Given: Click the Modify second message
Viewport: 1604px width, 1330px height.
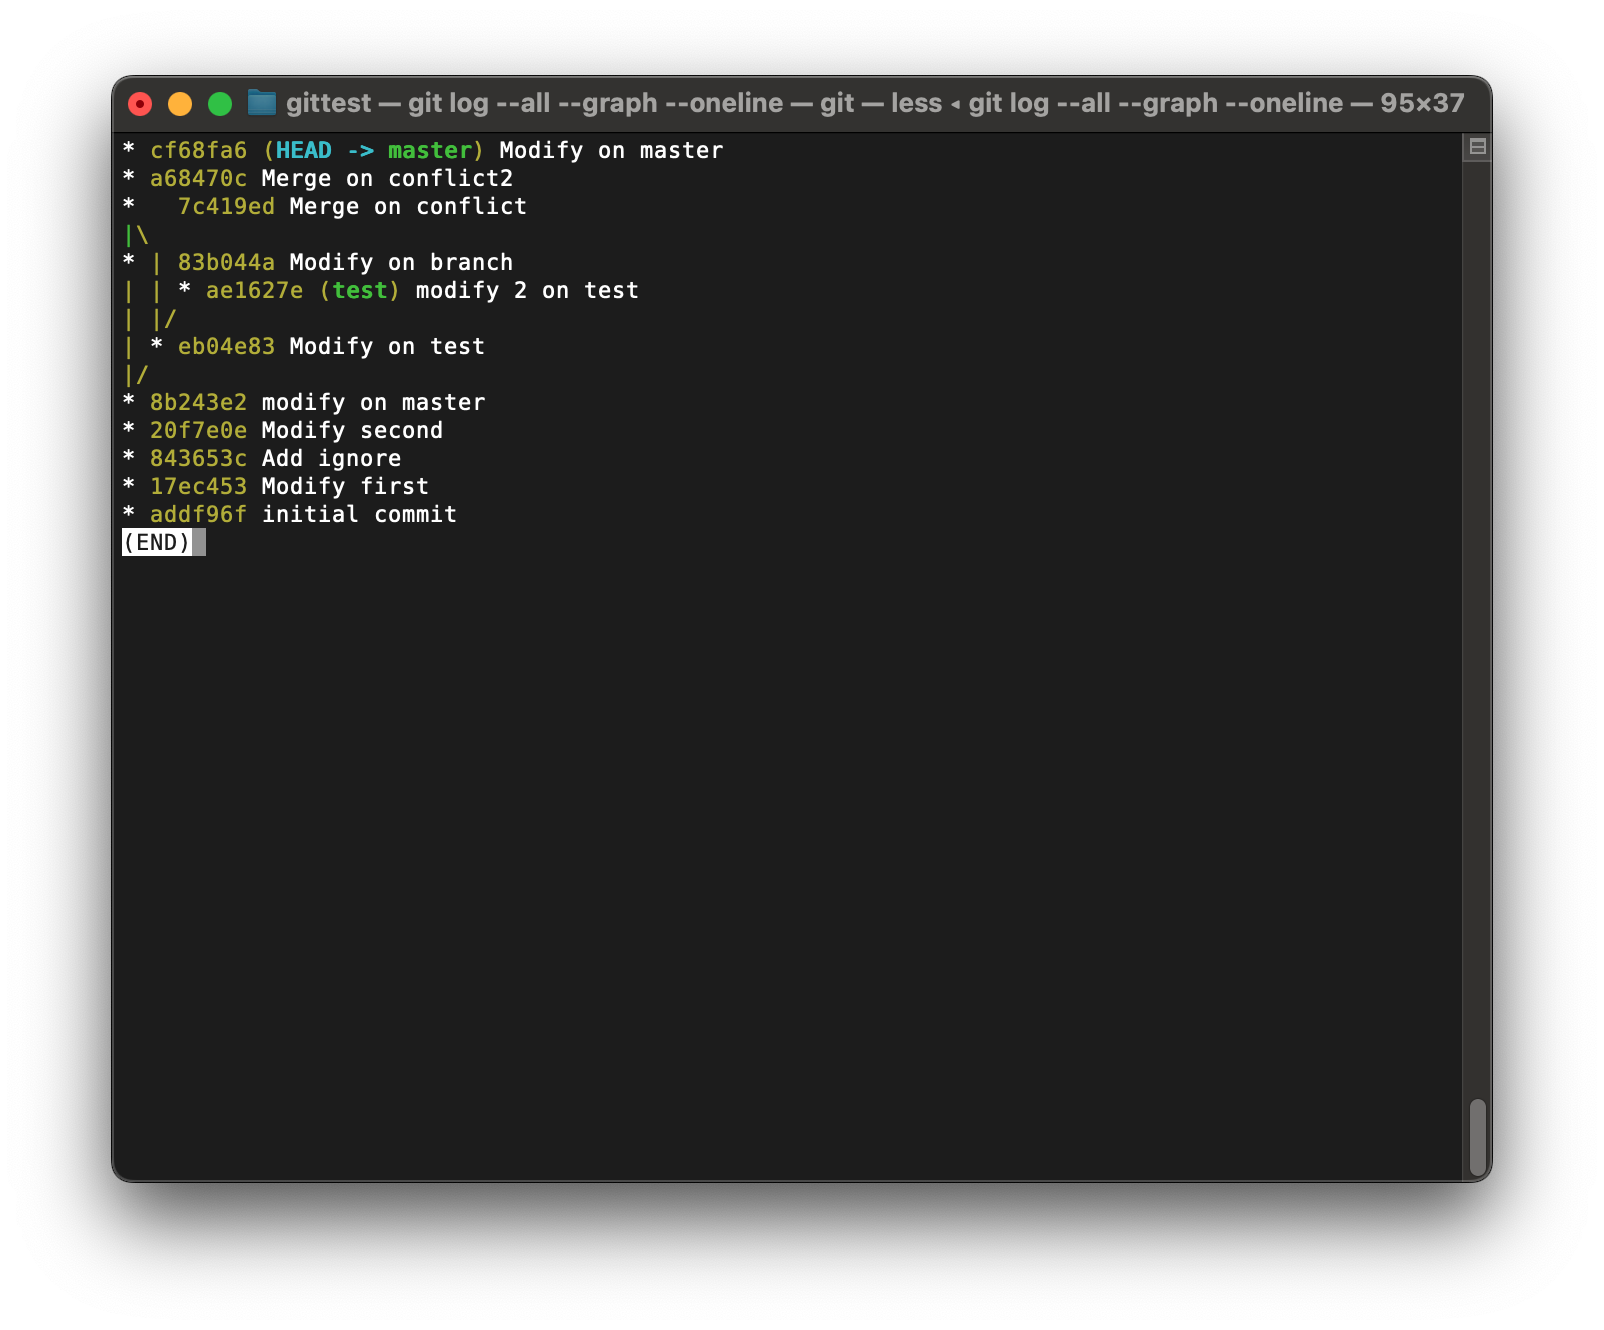Looking at the screenshot, I should click(x=352, y=431).
